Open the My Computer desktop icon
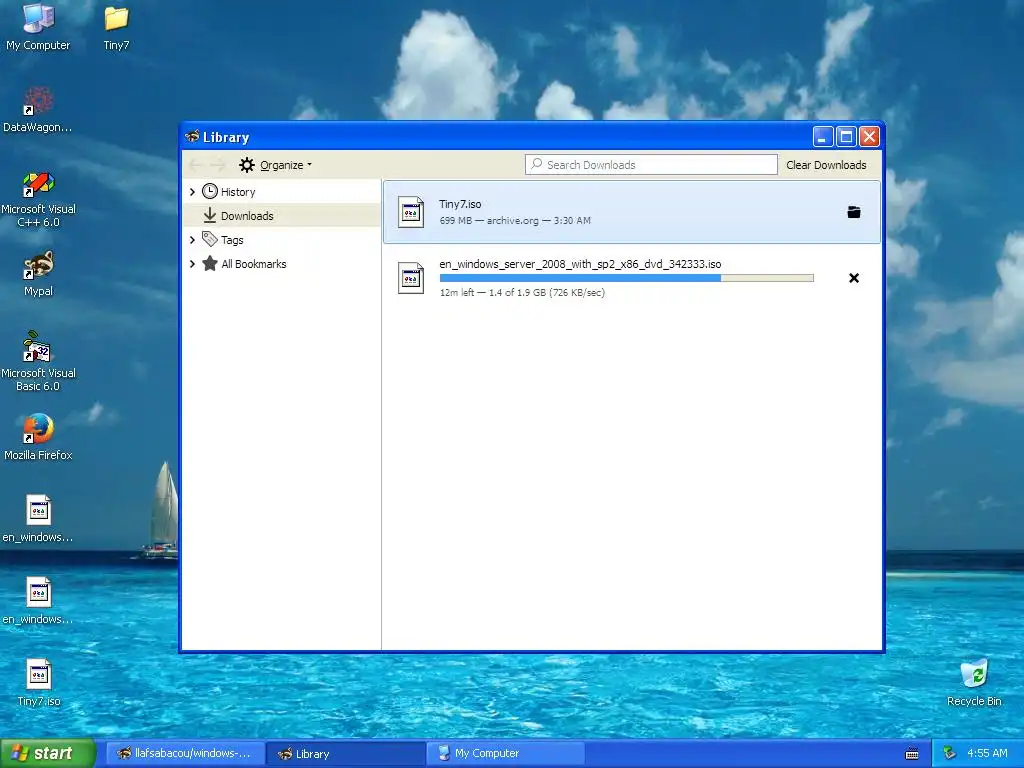This screenshot has height=768, width=1024. tap(38, 27)
